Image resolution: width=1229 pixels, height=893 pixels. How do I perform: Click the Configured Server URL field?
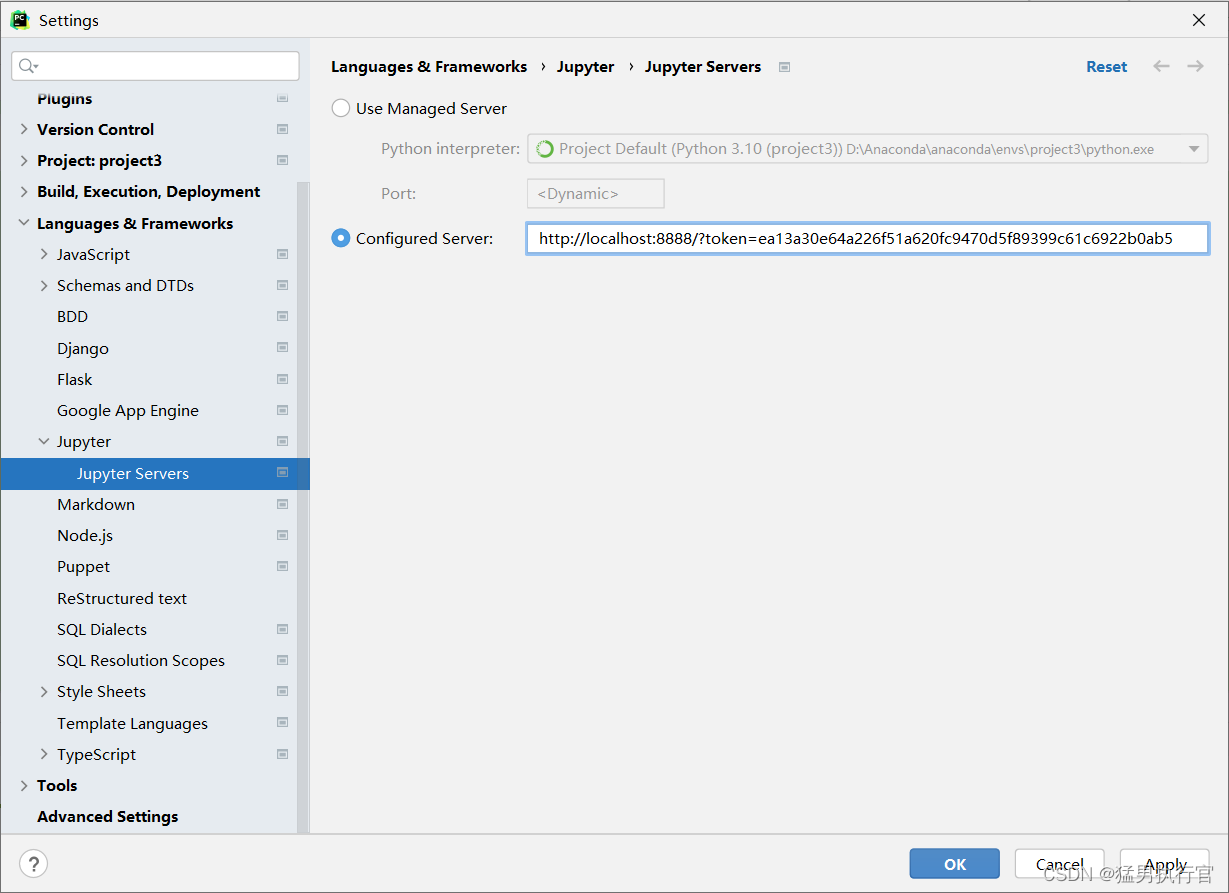867,238
